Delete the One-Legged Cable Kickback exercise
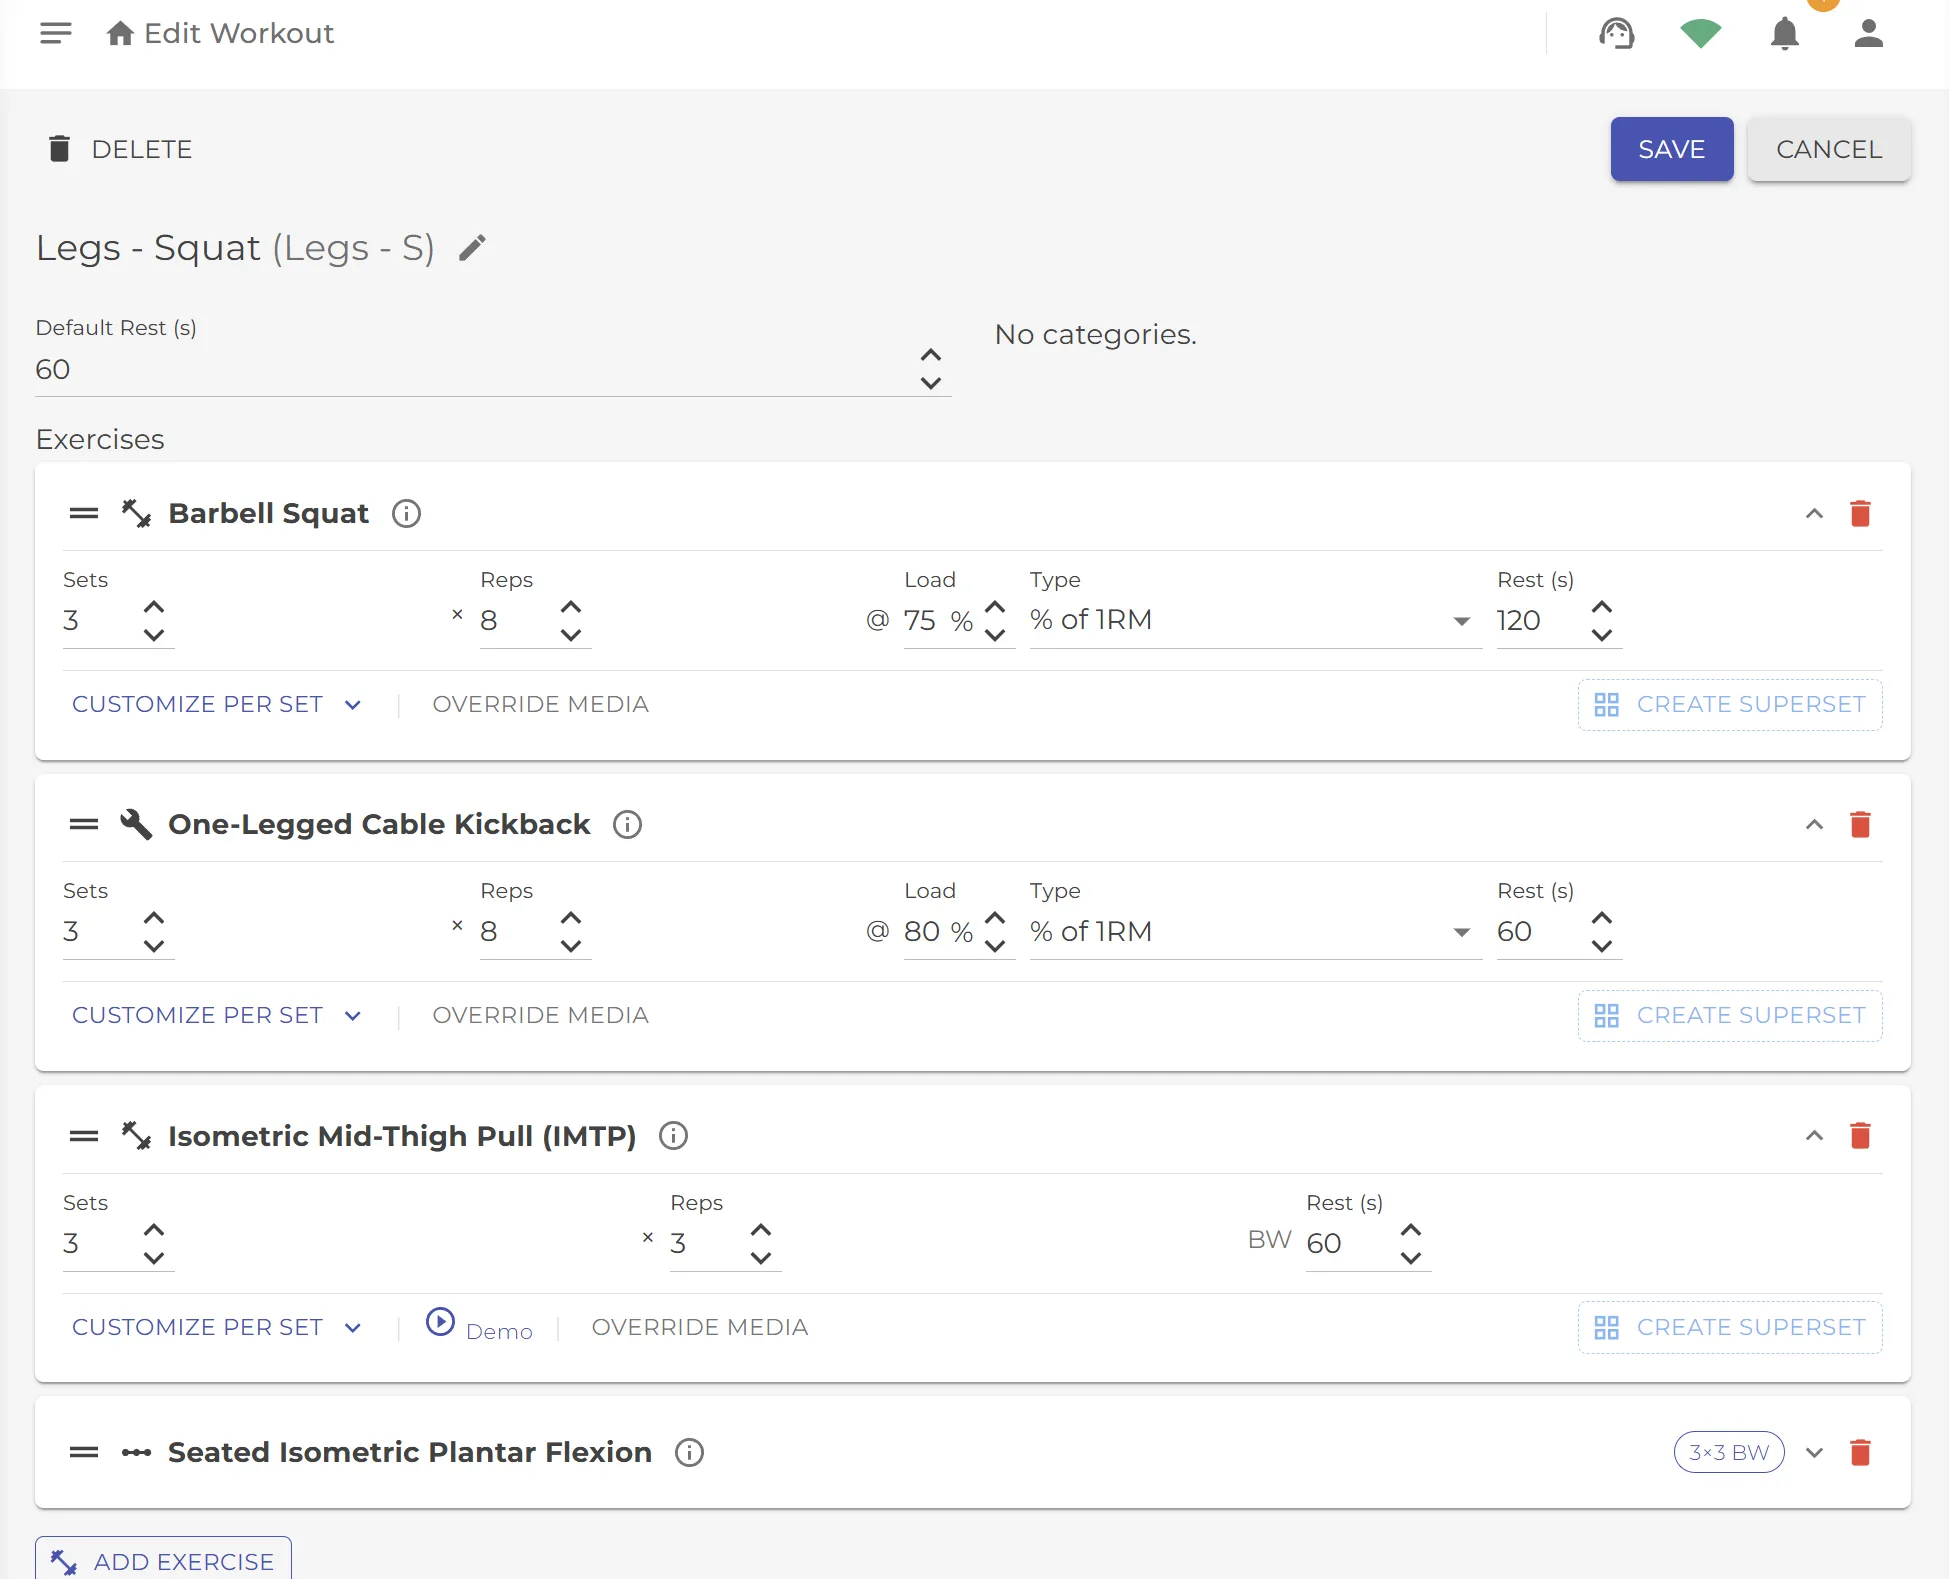 click(1862, 824)
